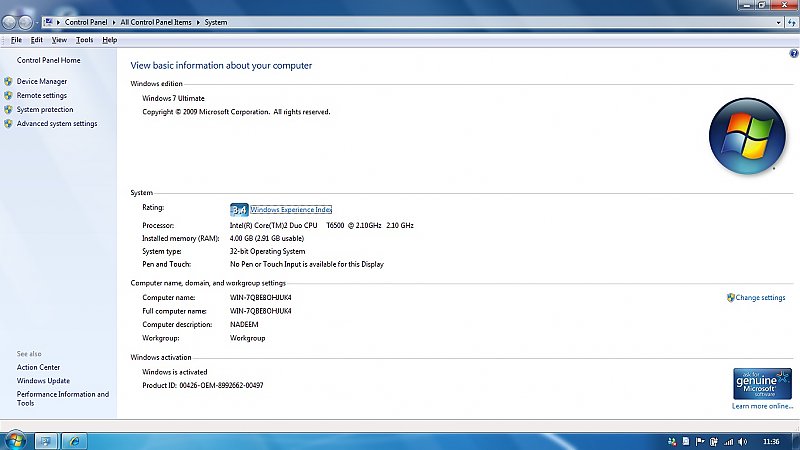800x450 pixels.
Task: Click the address bar refresh button
Action: pyautogui.click(x=792, y=22)
